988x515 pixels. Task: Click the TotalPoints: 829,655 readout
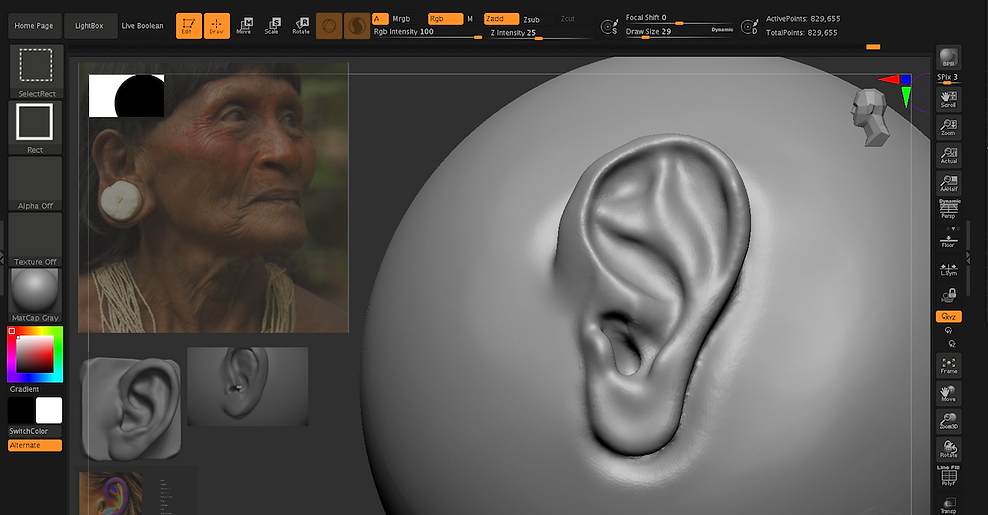(801, 33)
